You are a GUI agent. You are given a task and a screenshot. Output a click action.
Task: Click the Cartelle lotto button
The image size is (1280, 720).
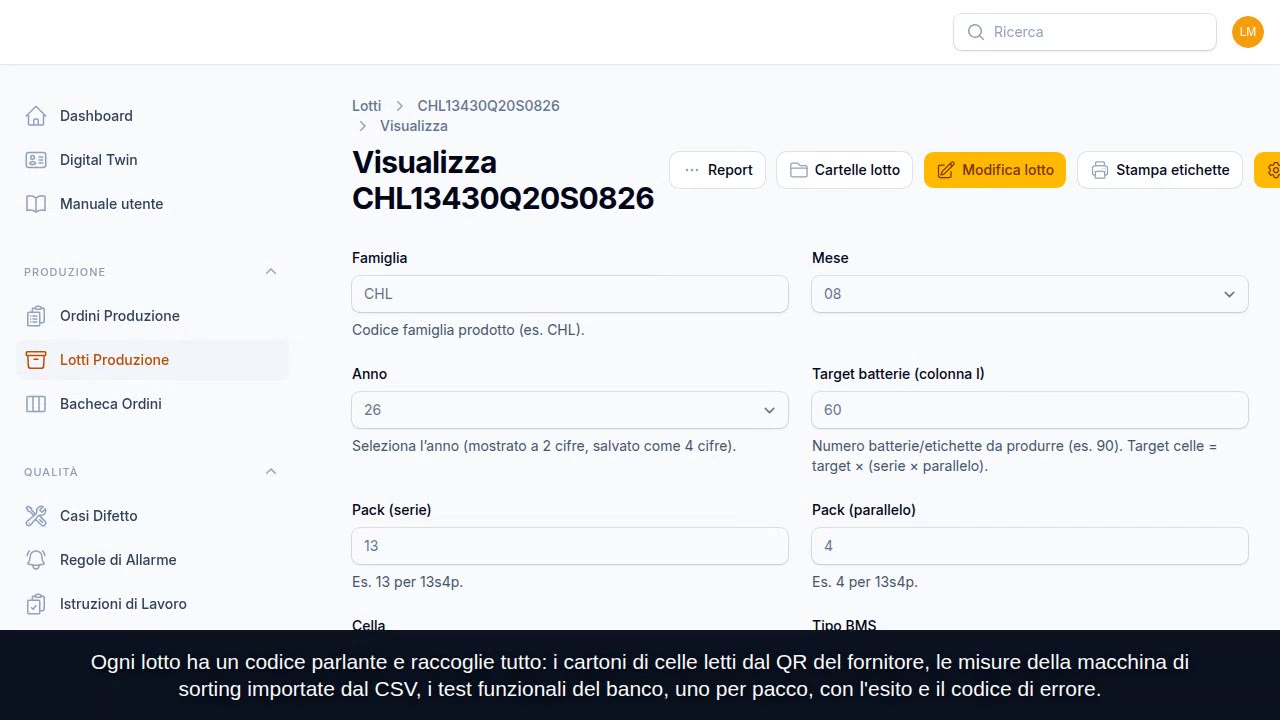click(x=844, y=170)
